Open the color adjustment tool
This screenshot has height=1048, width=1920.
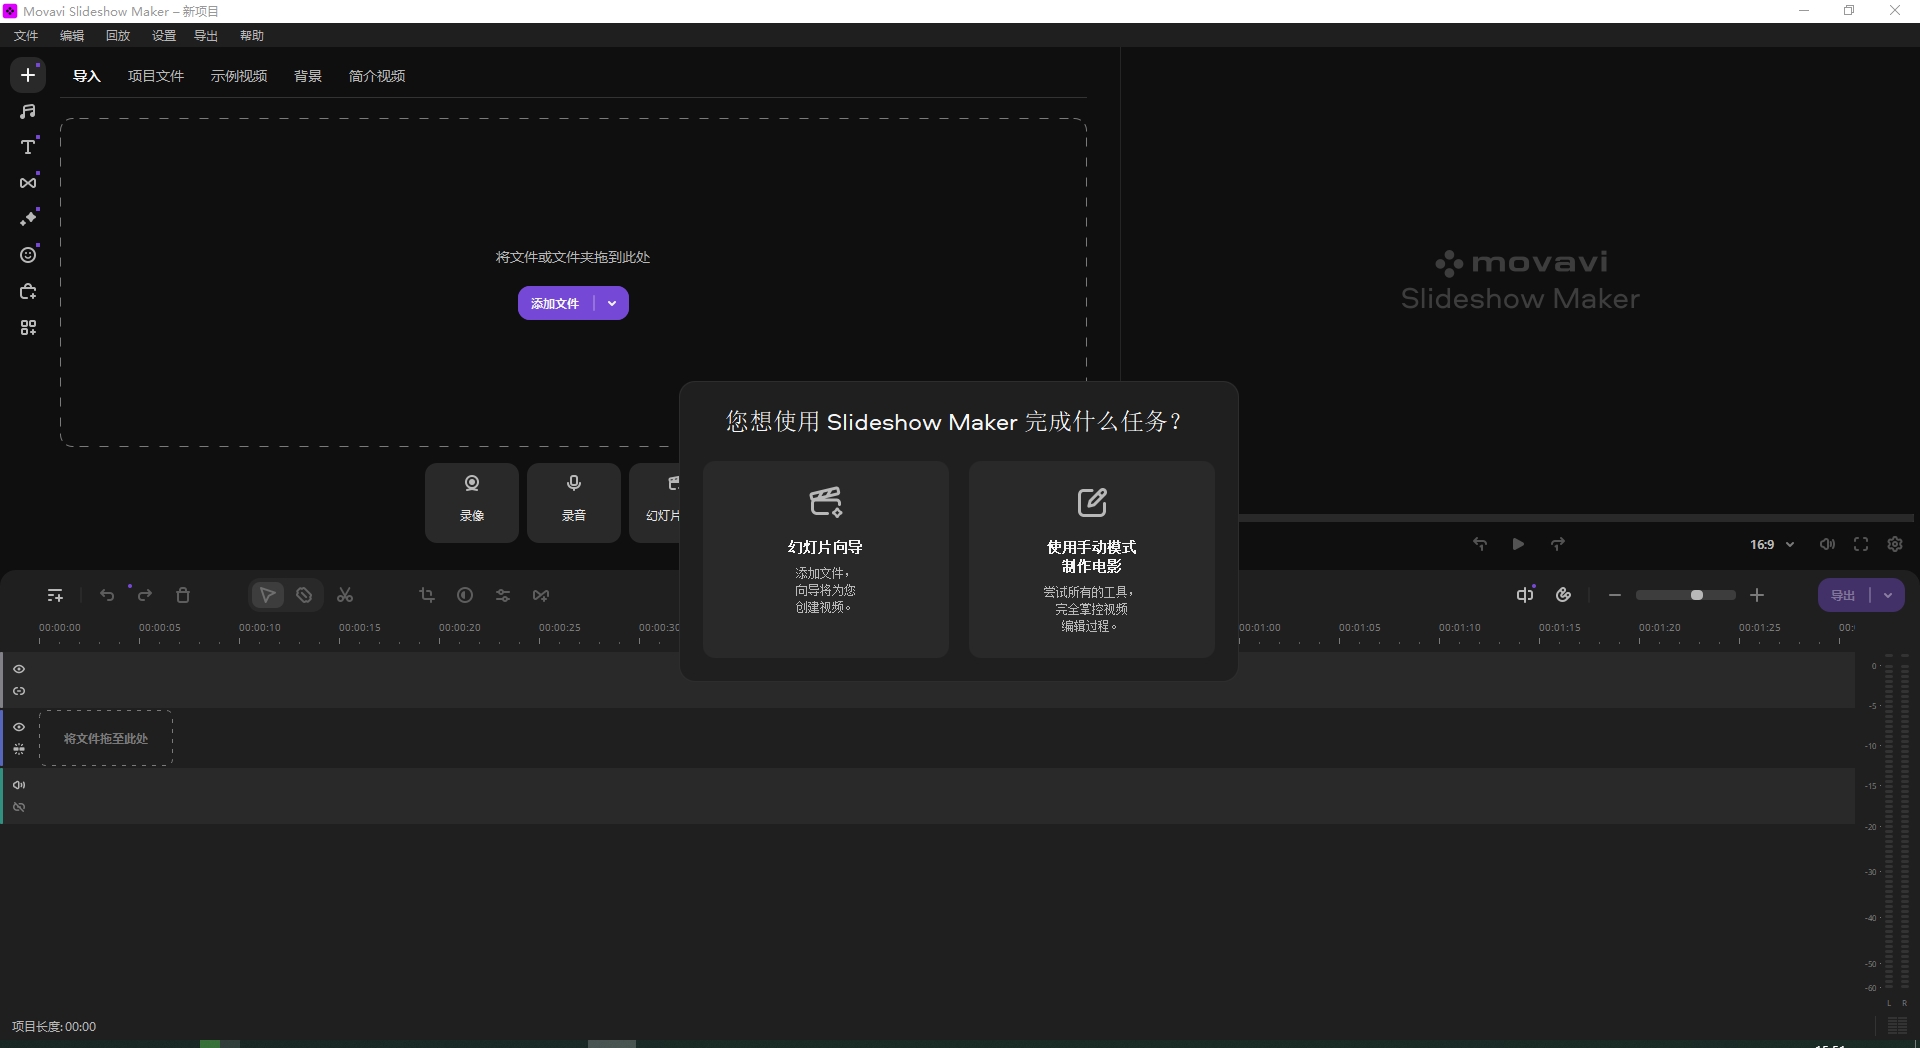point(465,595)
